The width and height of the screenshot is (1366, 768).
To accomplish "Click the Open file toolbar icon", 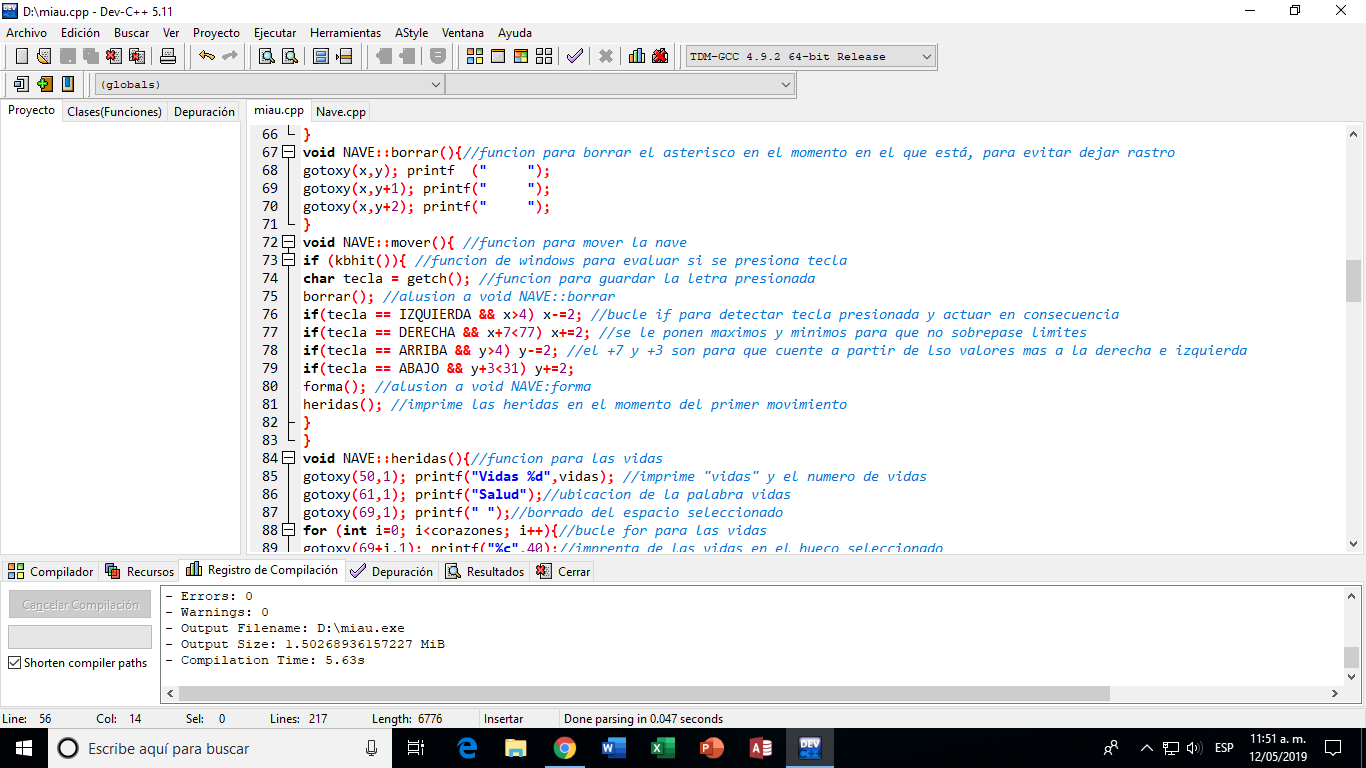I will click(44, 56).
